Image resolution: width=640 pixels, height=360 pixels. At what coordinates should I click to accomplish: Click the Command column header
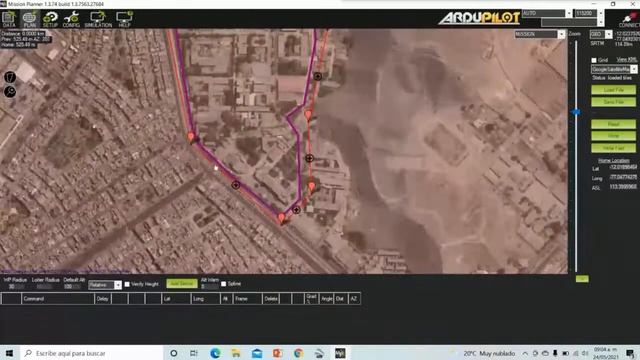click(x=58, y=299)
